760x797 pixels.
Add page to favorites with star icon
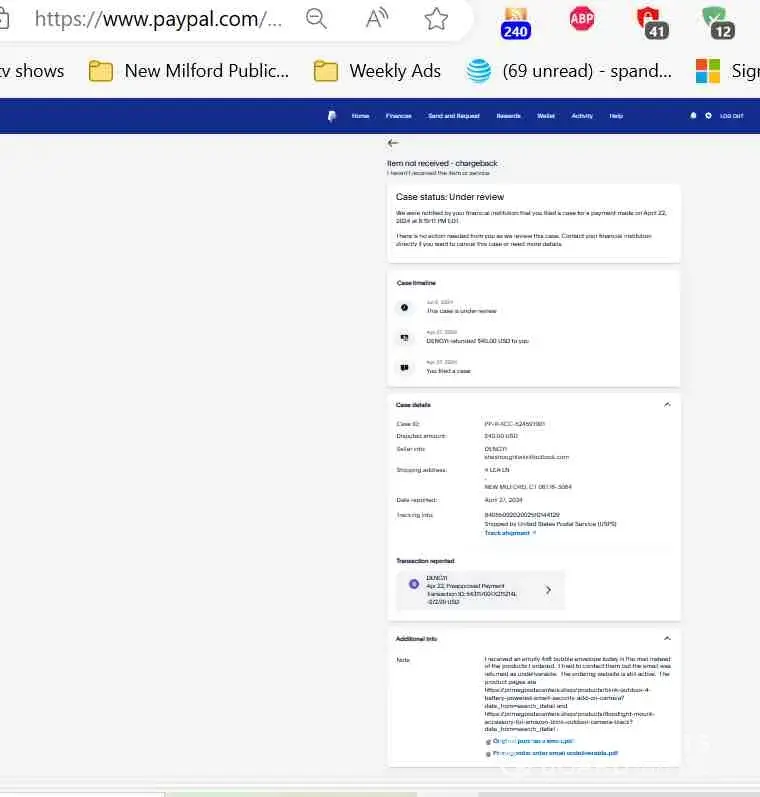pyautogui.click(x=436, y=19)
